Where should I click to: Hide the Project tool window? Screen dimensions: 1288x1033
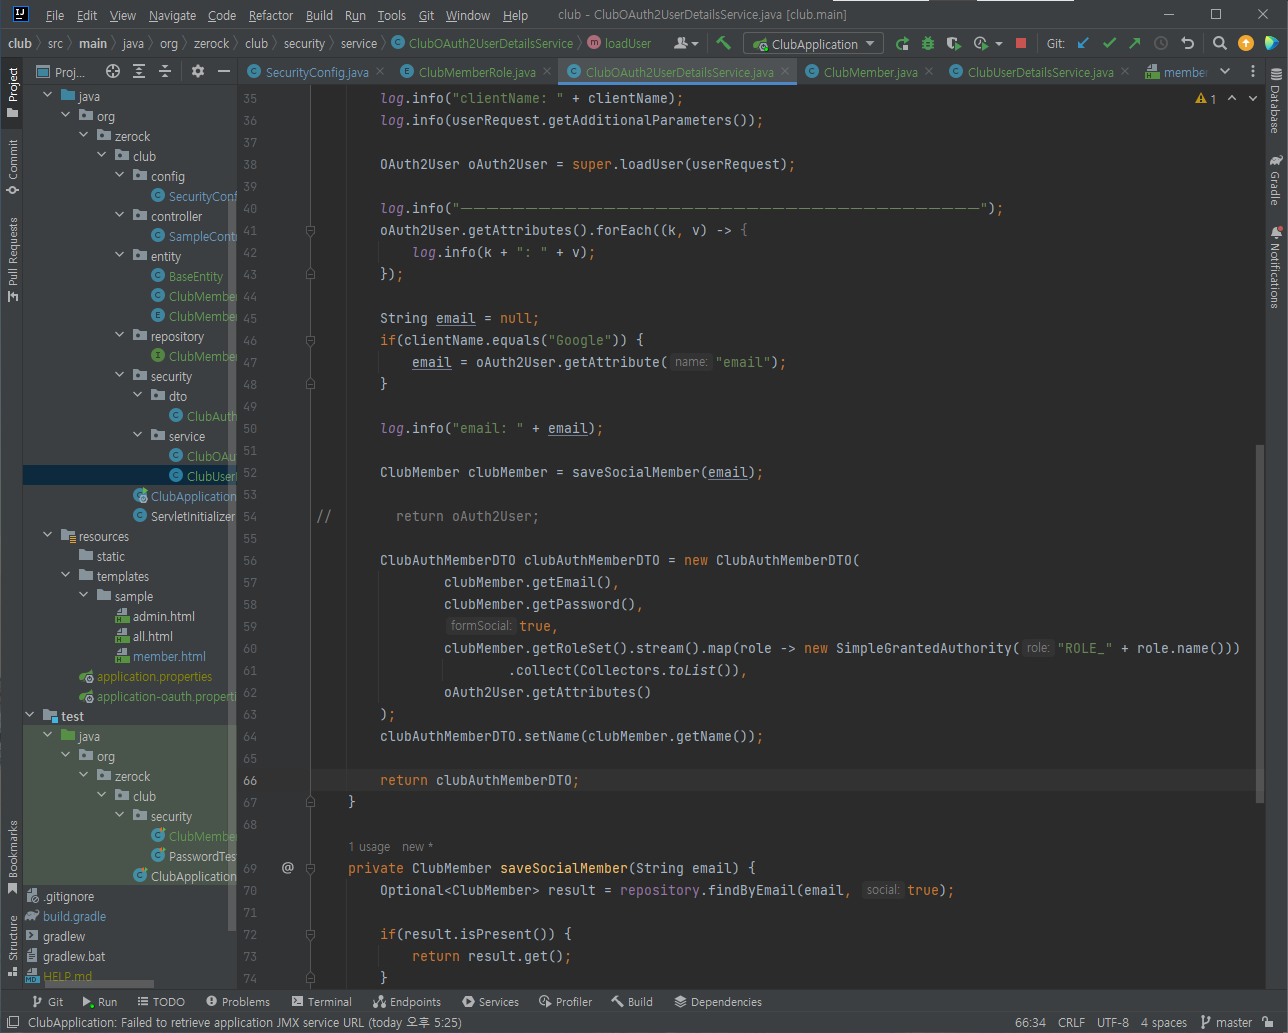pyautogui.click(x=224, y=71)
